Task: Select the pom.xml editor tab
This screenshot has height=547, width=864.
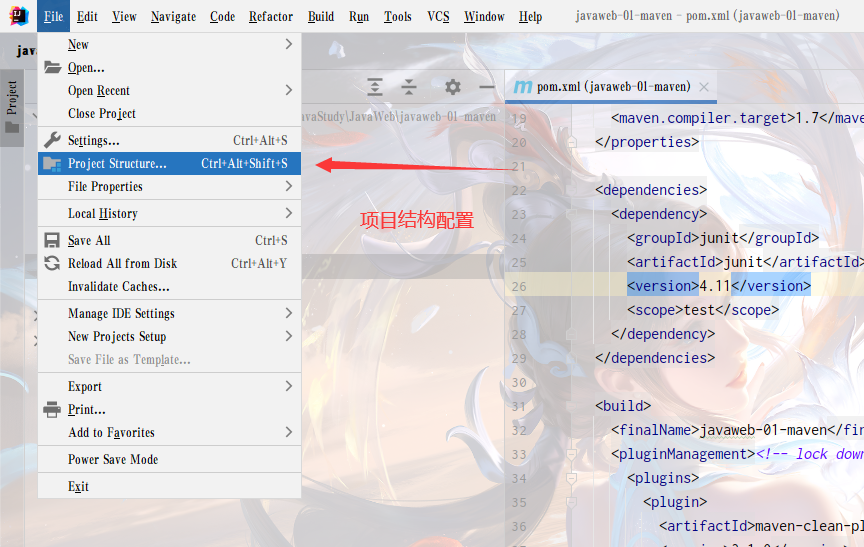Action: pos(602,87)
